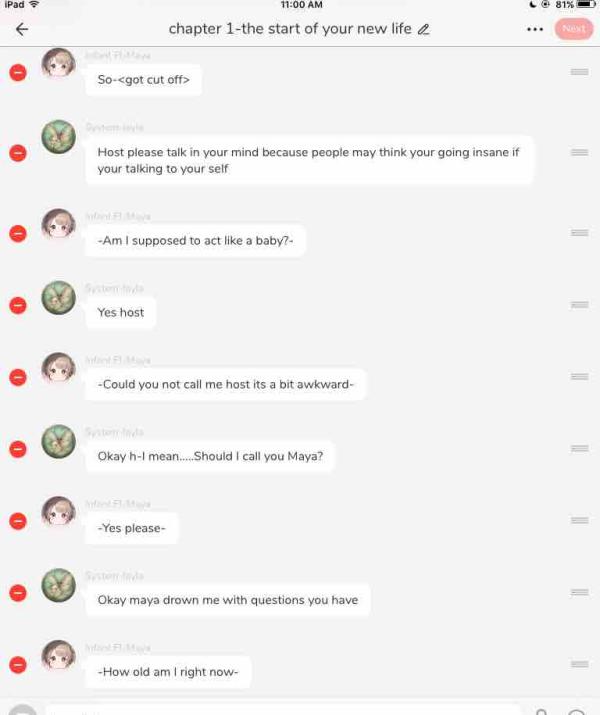Tap the back arrow icon
This screenshot has width=600, height=715.
21,29
